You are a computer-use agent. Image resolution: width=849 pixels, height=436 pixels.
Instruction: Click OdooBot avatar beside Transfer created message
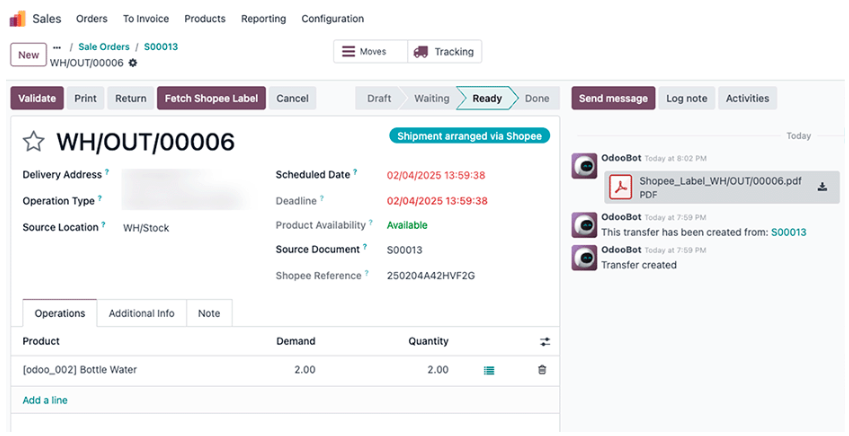[584, 258]
